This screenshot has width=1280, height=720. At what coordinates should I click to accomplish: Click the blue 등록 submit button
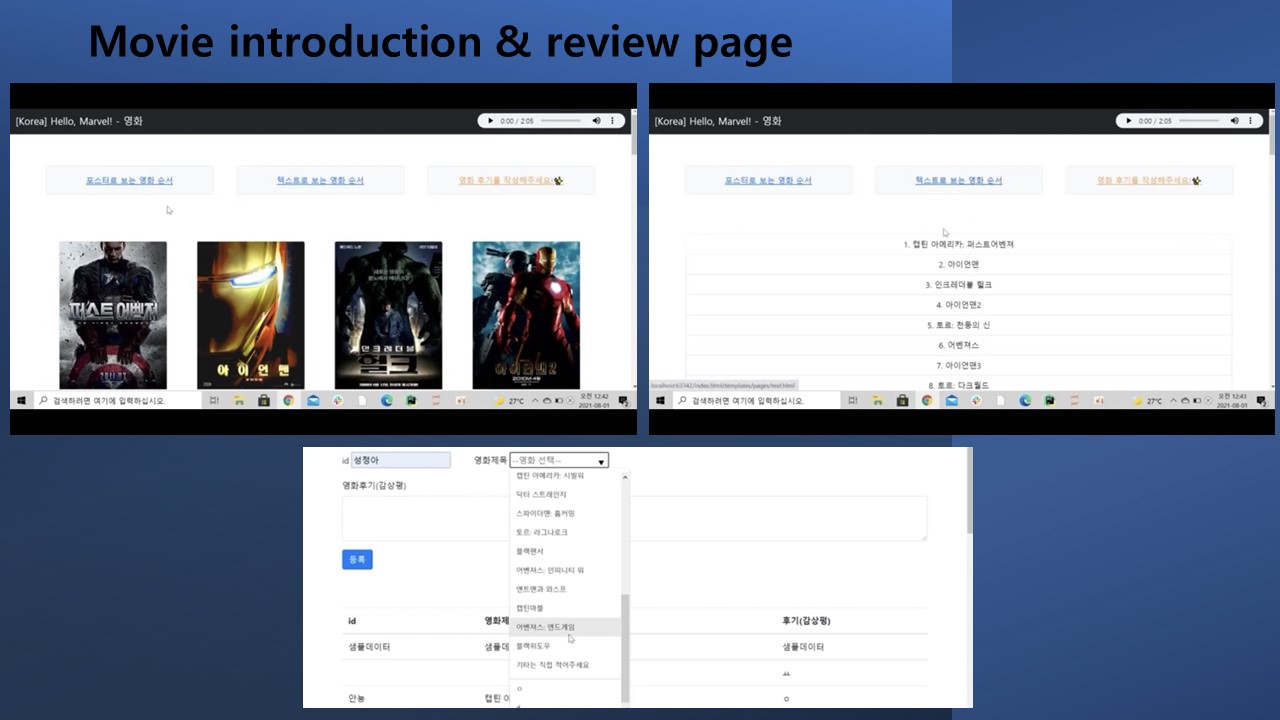(x=357, y=559)
